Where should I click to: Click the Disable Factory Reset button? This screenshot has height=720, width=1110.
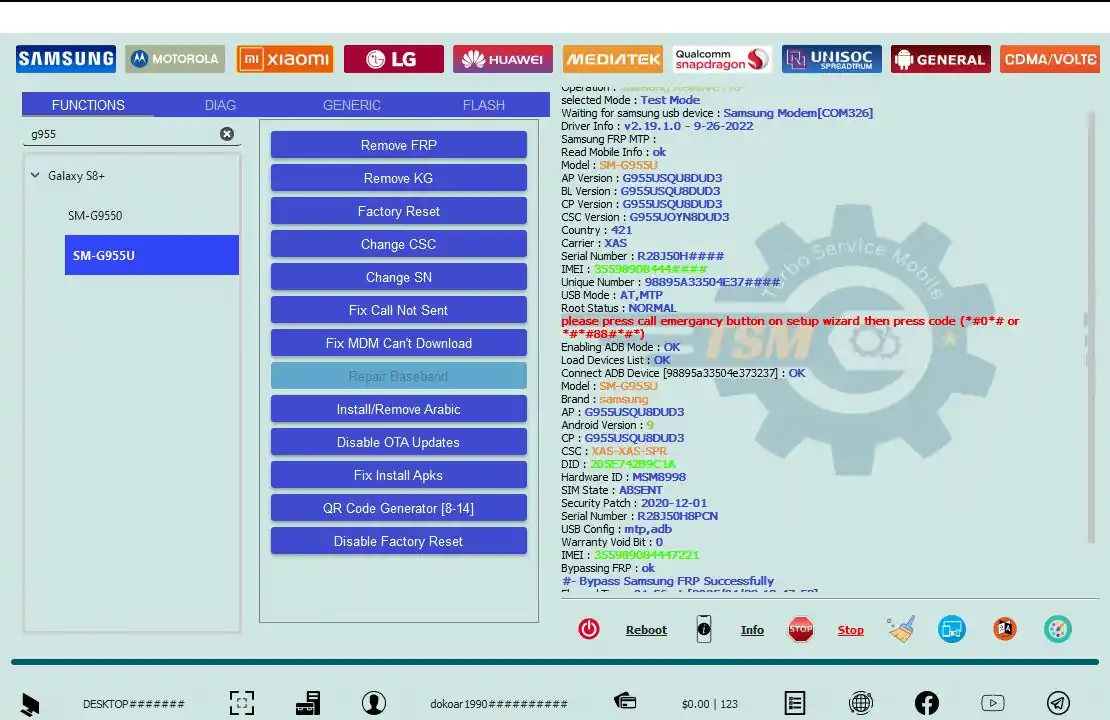pos(399,541)
